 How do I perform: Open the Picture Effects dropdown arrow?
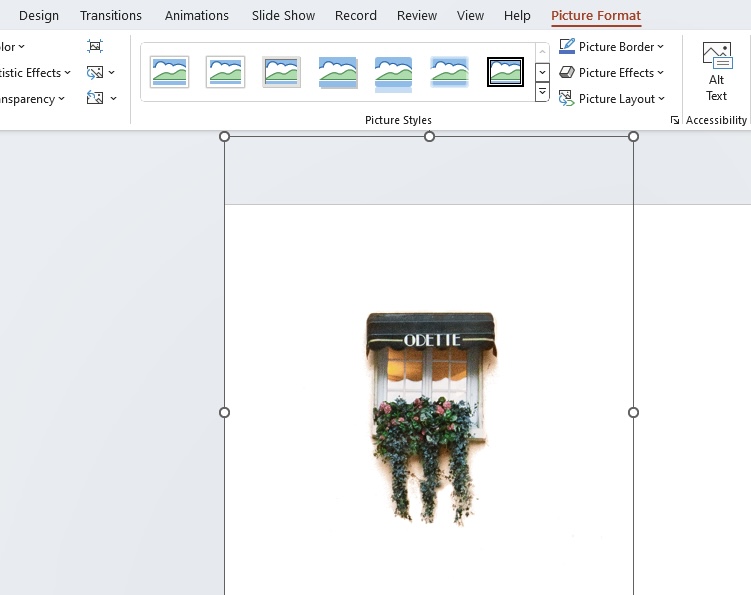pyautogui.click(x=660, y=72)
